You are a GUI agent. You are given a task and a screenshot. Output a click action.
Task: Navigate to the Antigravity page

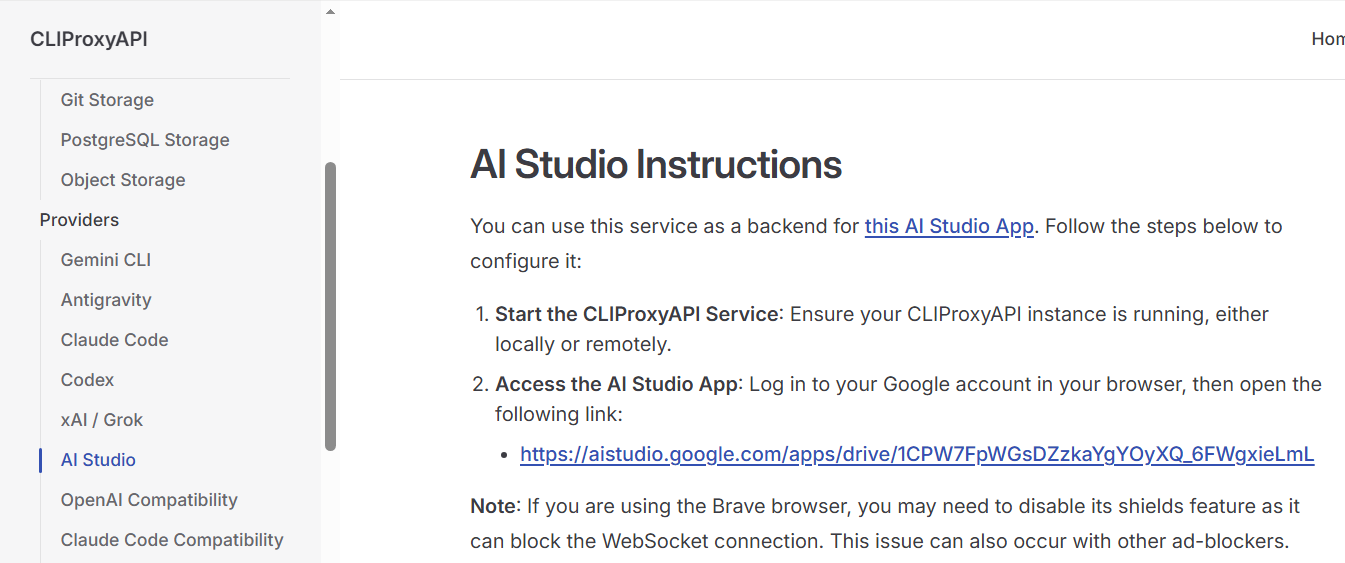pos(106,300)
